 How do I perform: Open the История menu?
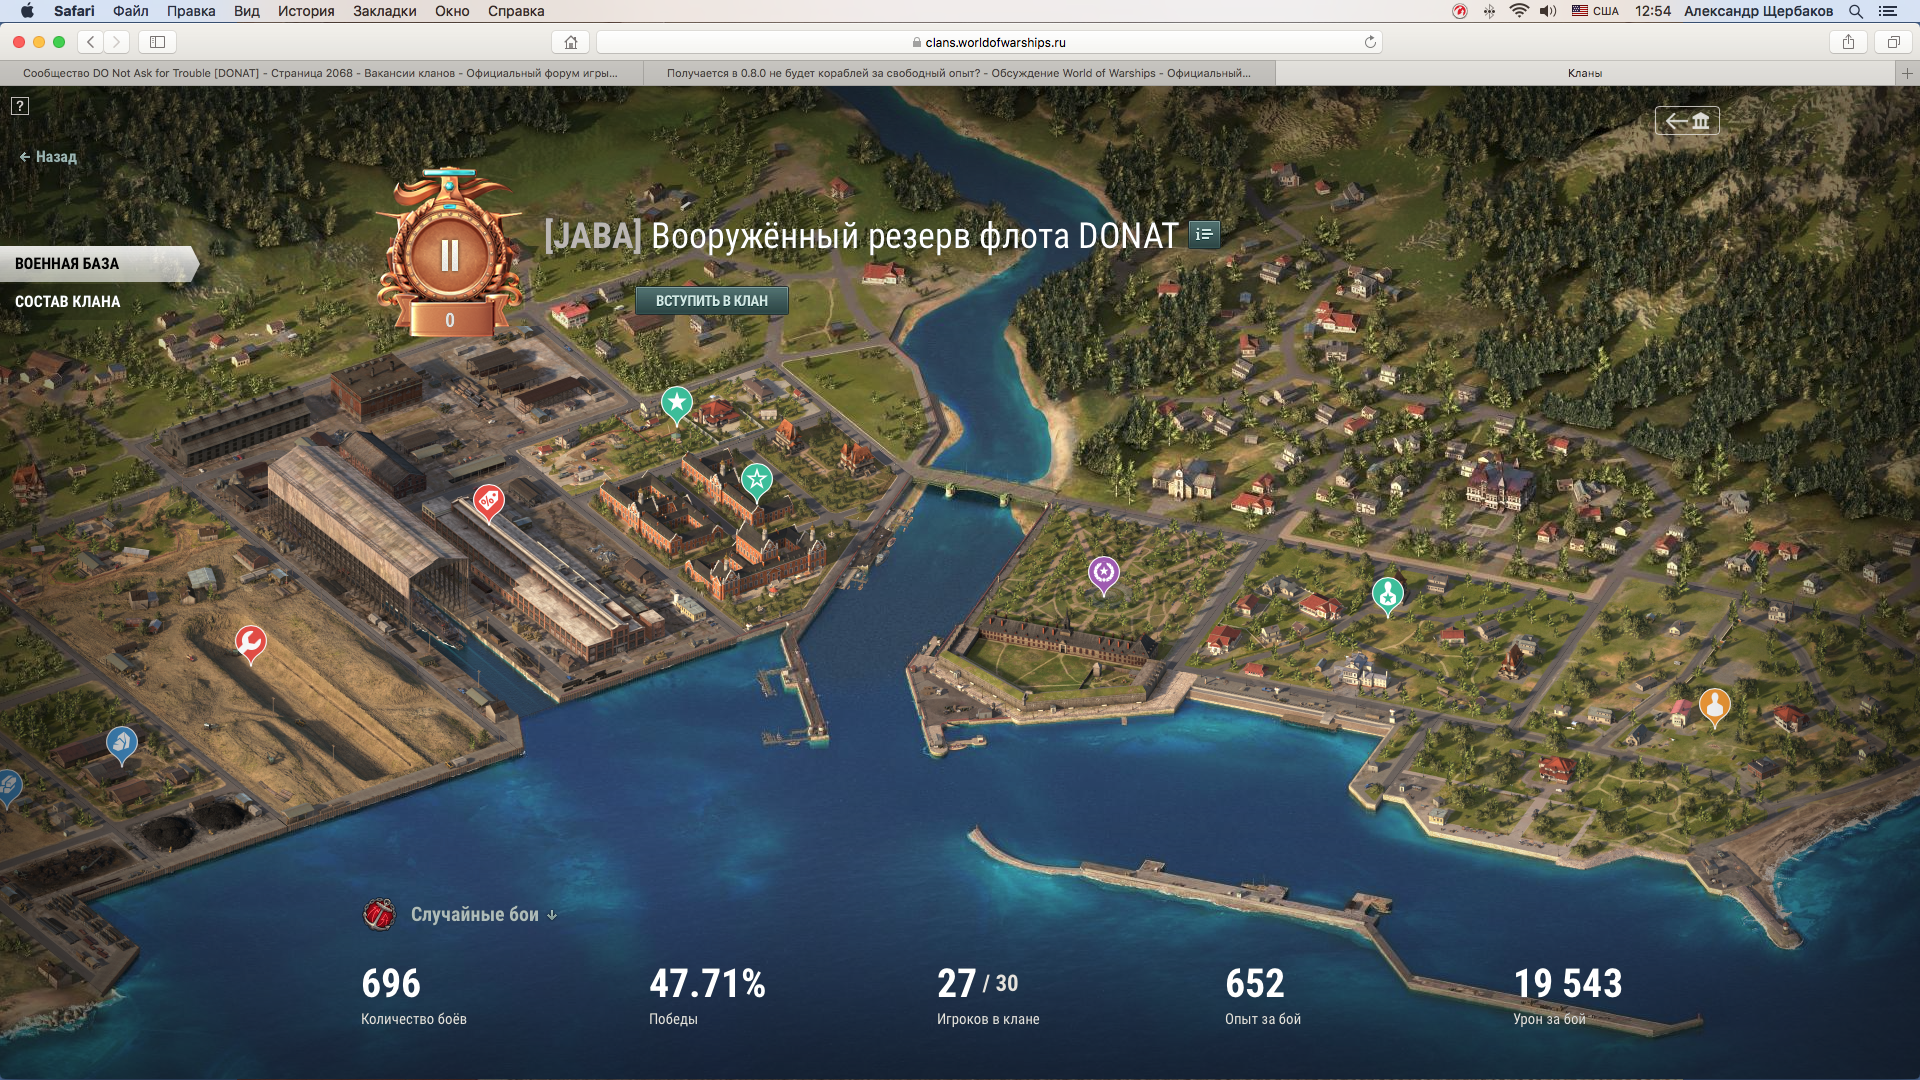click(306, 11)
